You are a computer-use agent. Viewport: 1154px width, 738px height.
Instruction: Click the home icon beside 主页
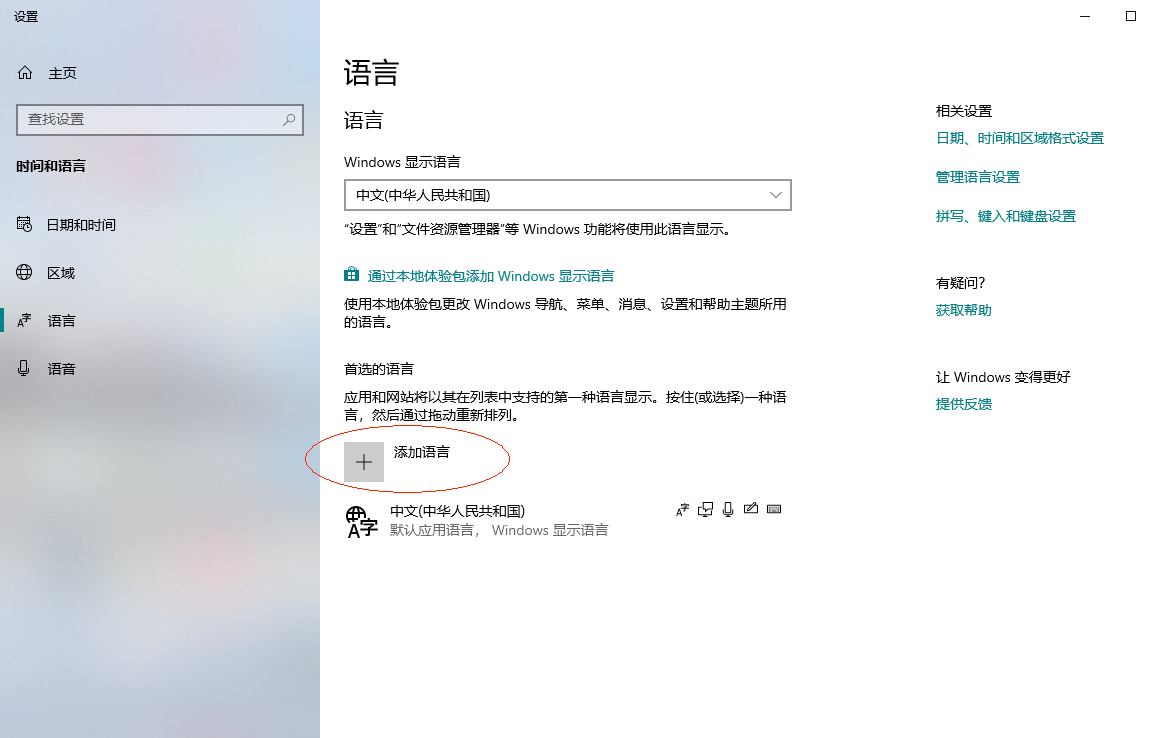[25, 72]
